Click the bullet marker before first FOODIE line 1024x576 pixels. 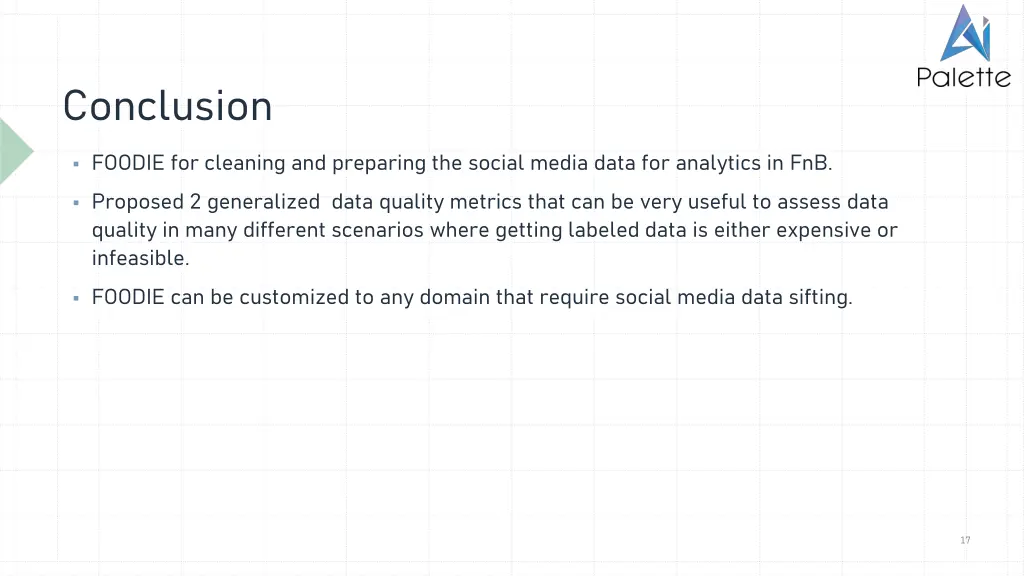[x=76, y=164]
